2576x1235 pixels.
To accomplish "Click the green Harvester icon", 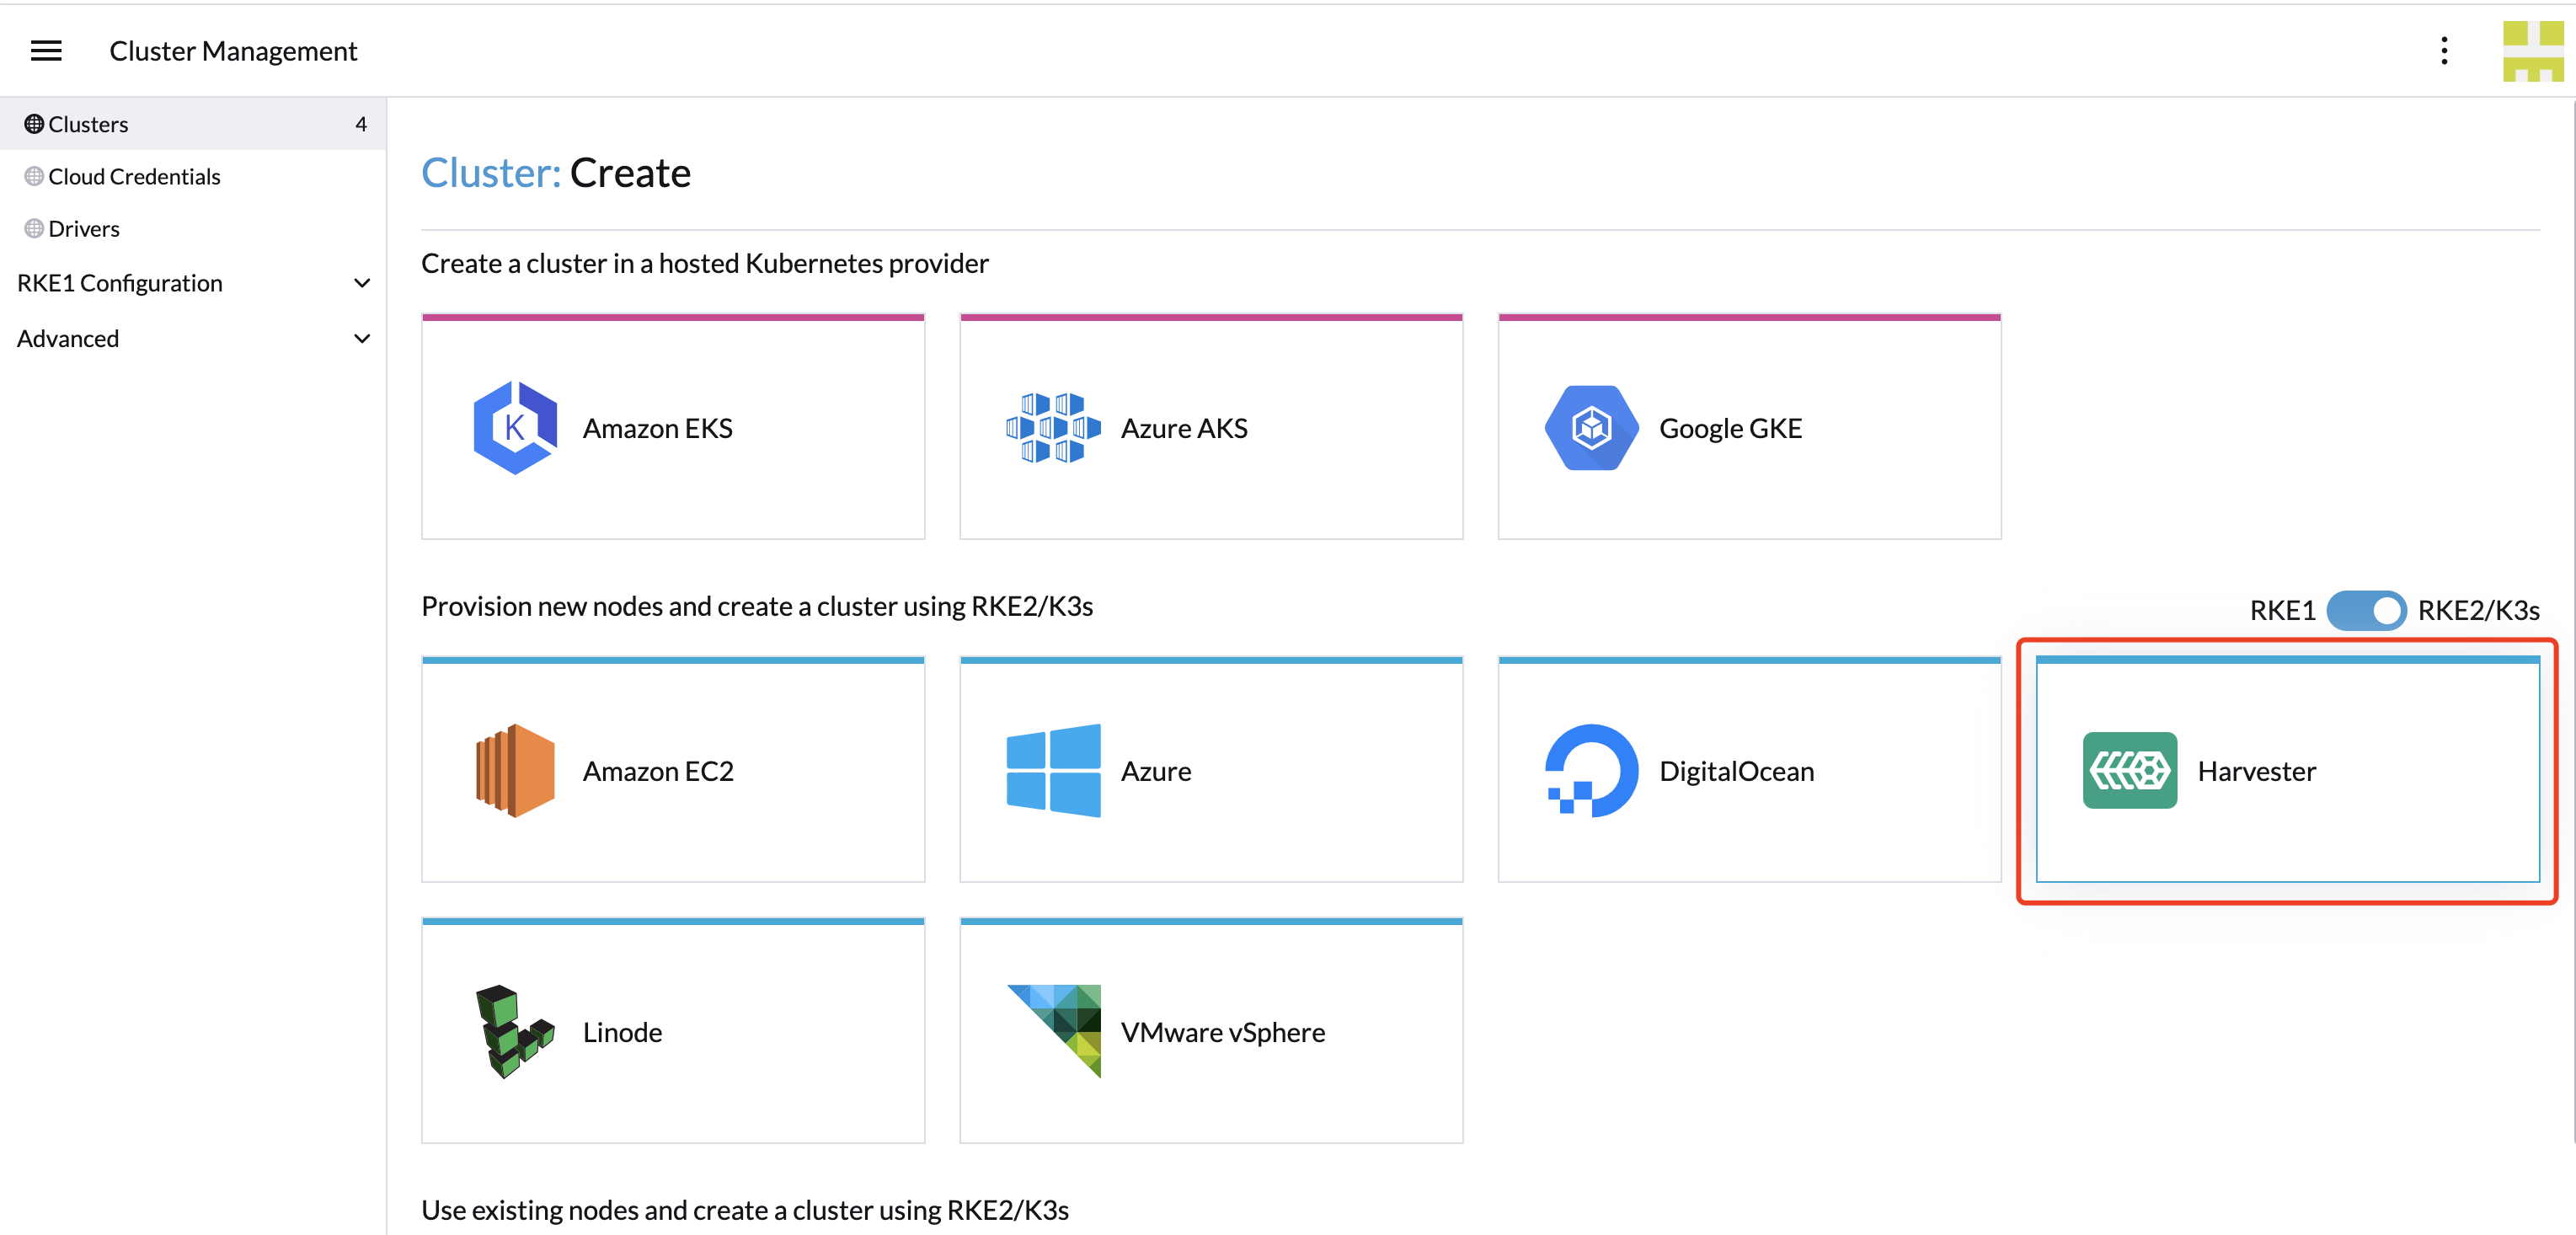I will (x=2129, y=771).
